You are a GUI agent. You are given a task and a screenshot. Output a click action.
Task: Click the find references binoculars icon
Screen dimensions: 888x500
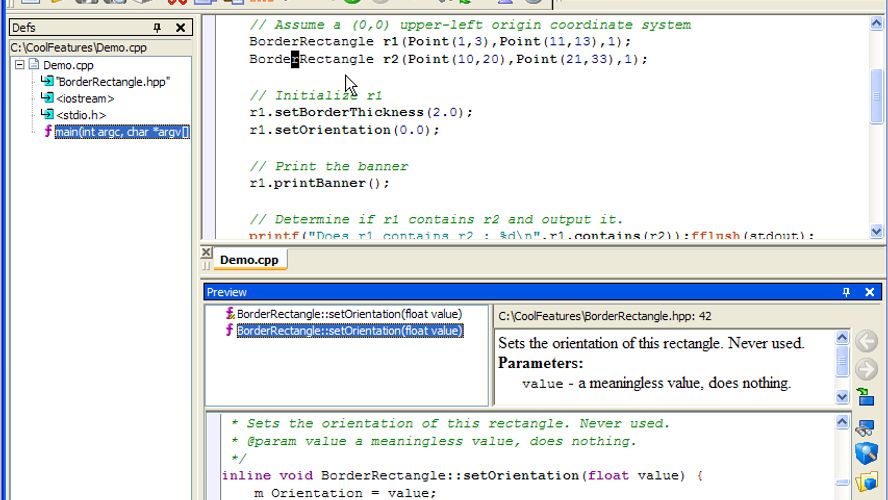(866, 427)
